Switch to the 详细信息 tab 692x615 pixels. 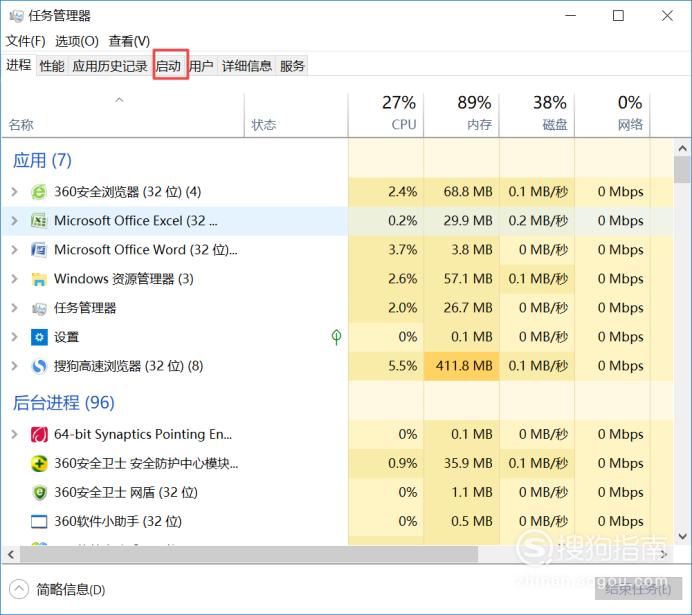pyautogui.click(x=246, y=66)
